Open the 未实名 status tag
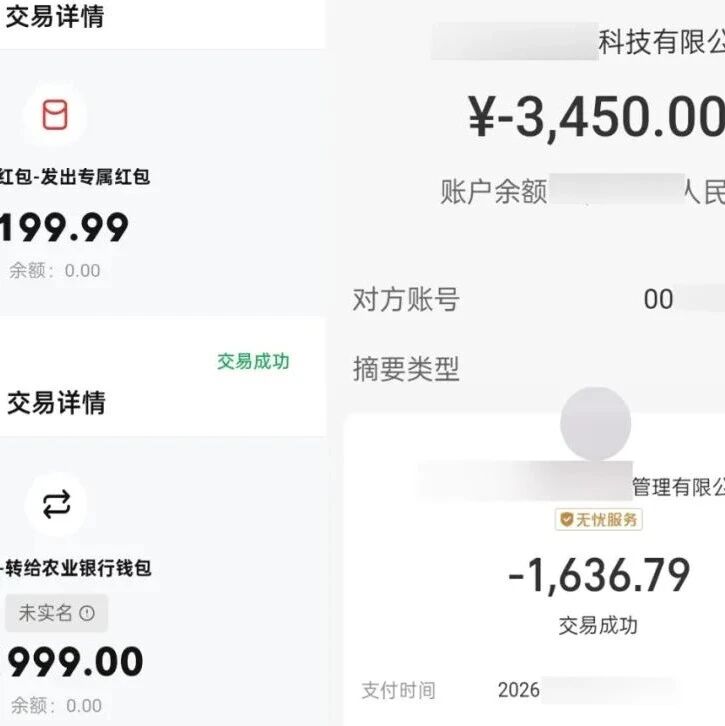This screenshot has width=725, height=726. click(56, 613)
